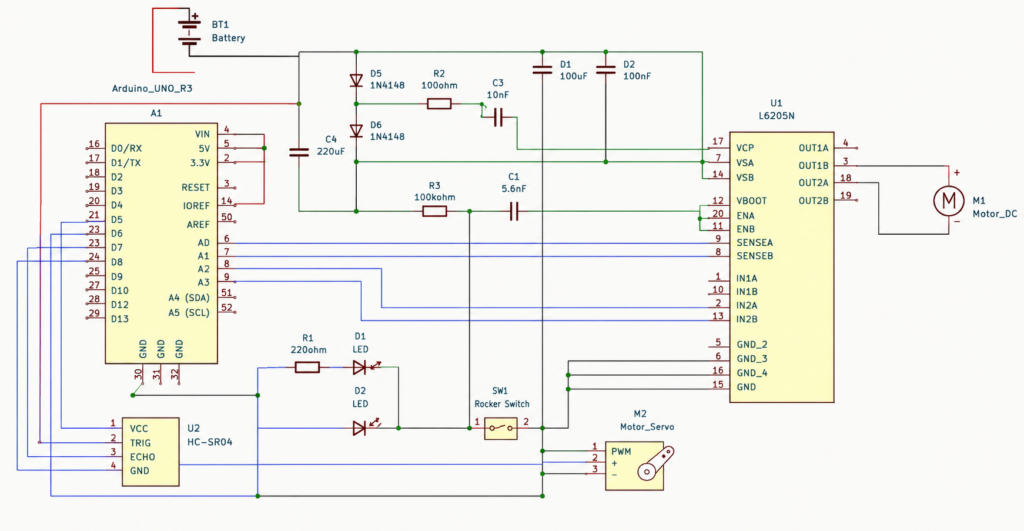Click the Motor_Servo label
This screenshot has height=531, width=1024.
(647, 426)
